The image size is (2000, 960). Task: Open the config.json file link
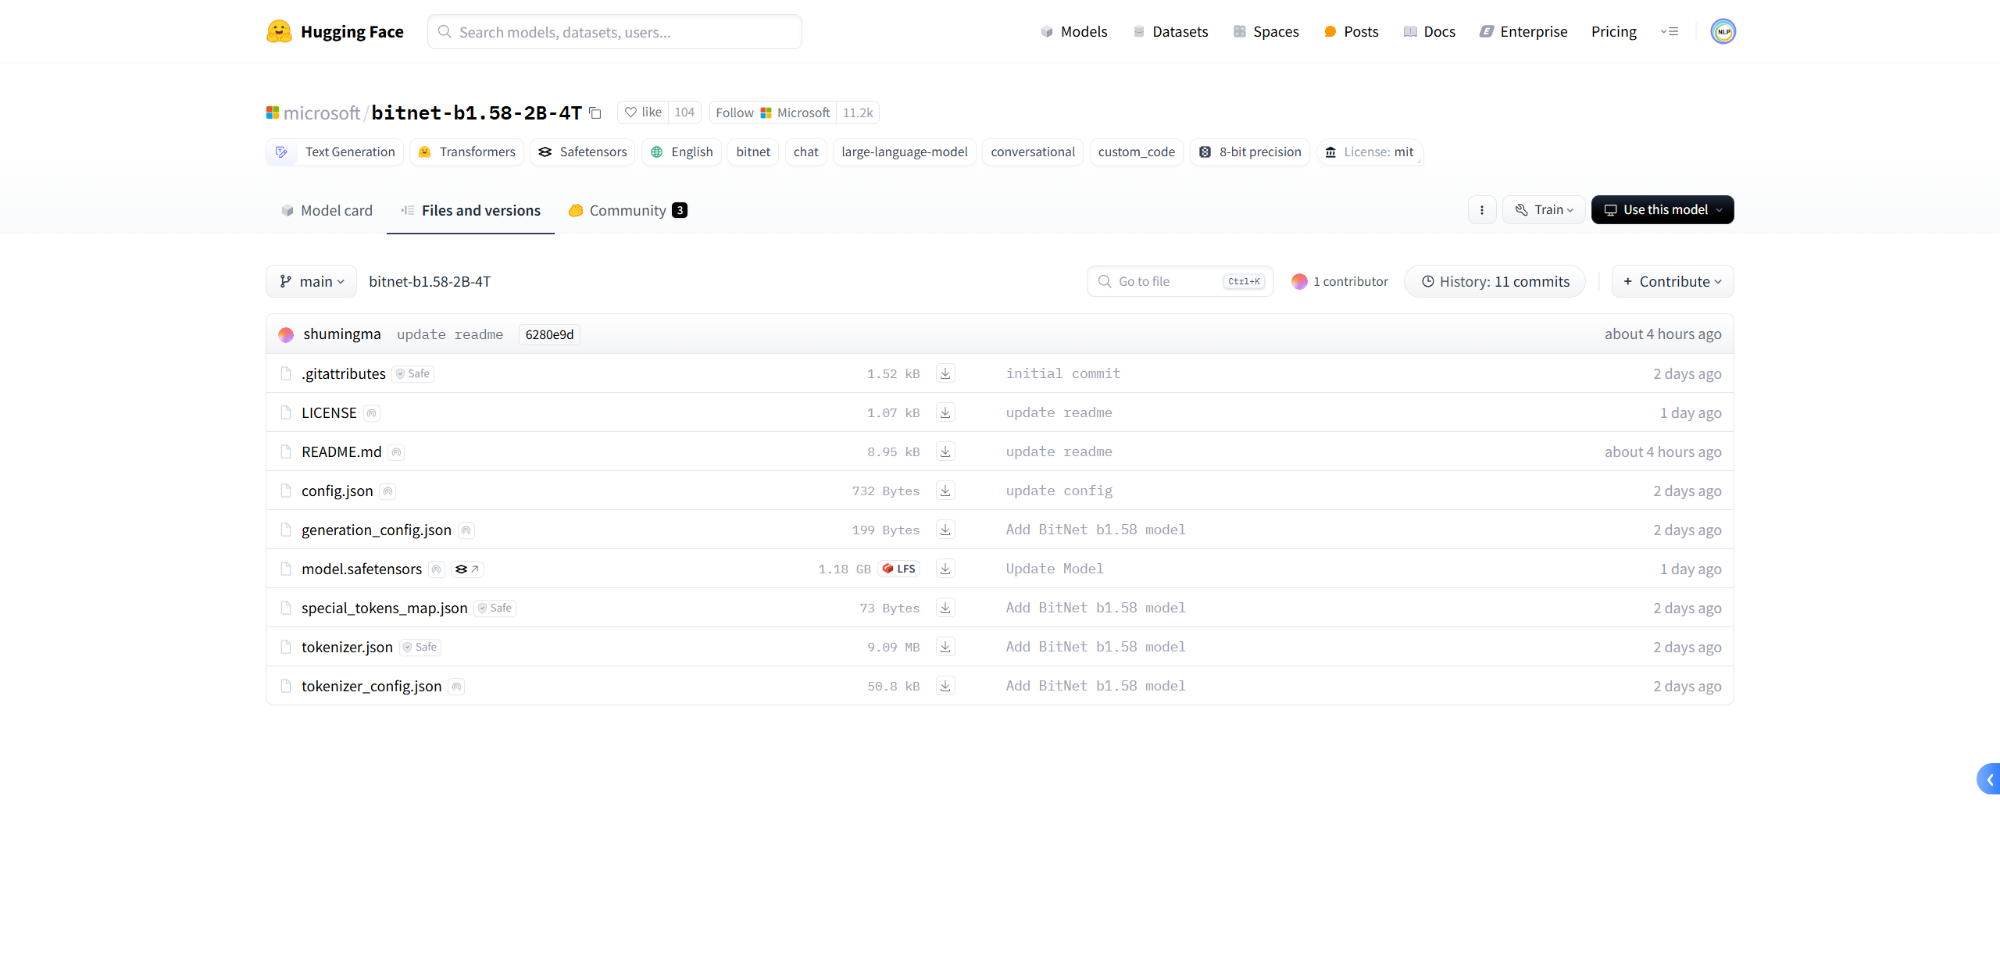tap(337, 491)
